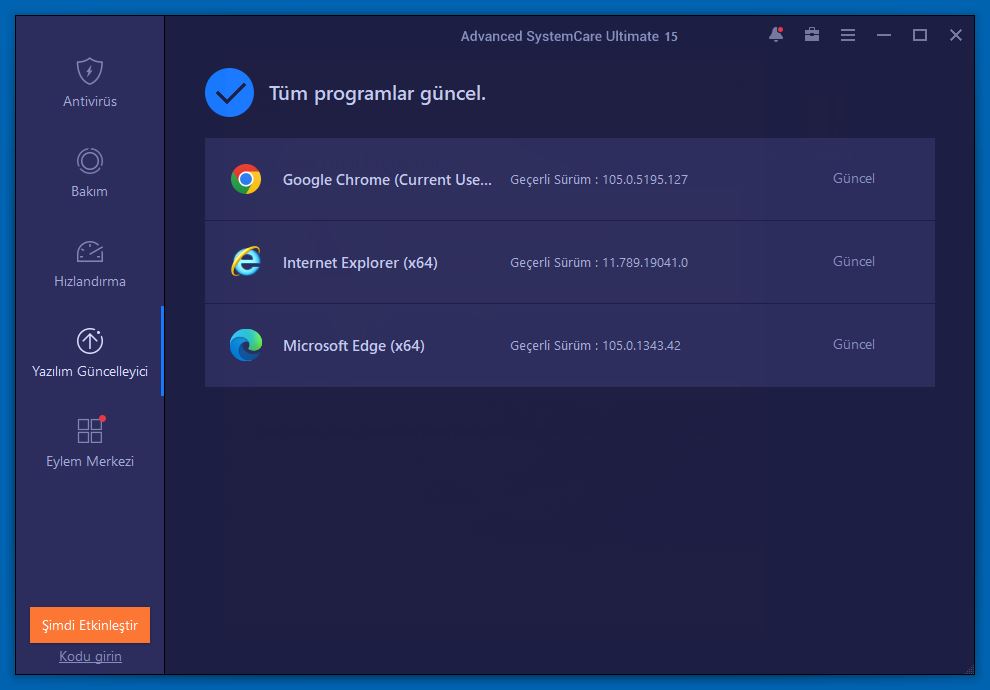Click version text 105.0.1343.42

tap(641, 346)
